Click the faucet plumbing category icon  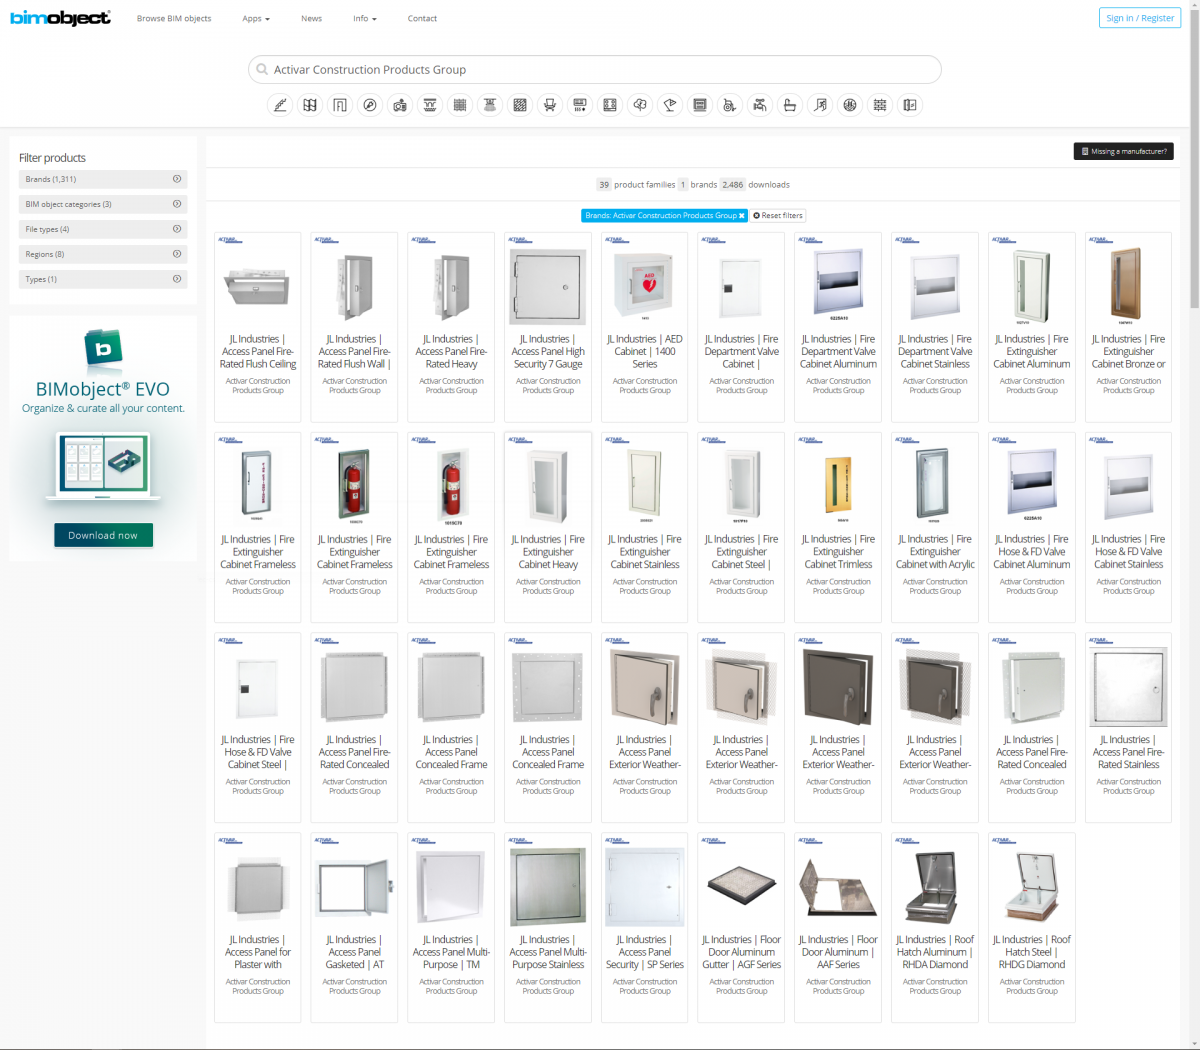[x=759, y=104]
